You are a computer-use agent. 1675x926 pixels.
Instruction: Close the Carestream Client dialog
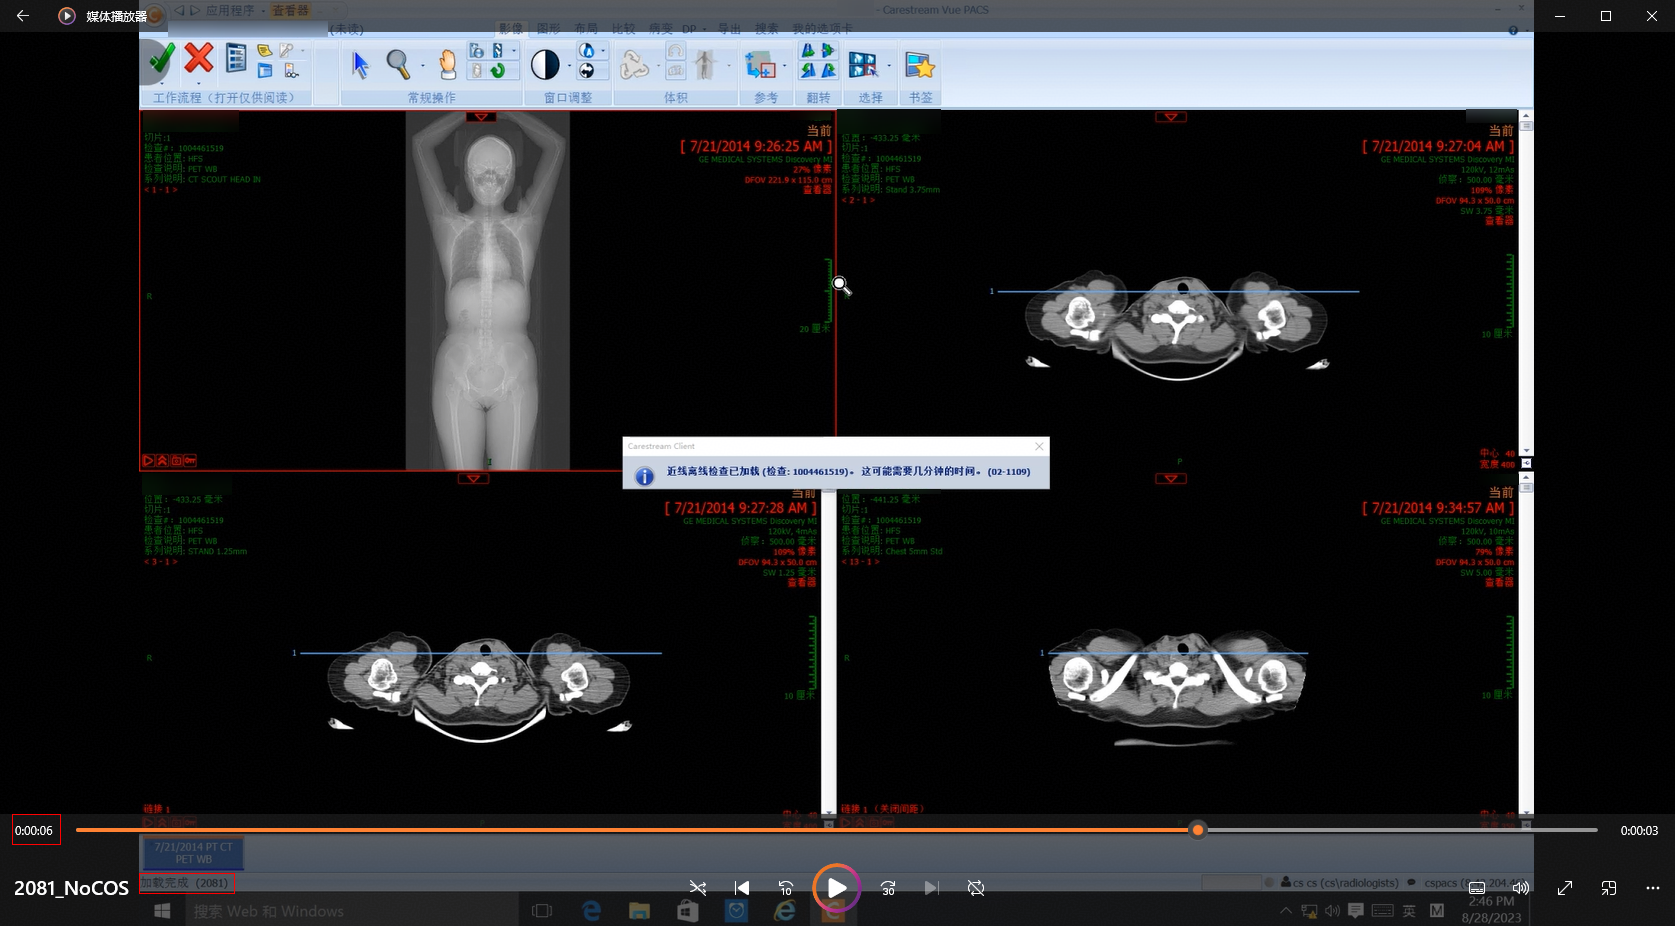[1039, 446]
